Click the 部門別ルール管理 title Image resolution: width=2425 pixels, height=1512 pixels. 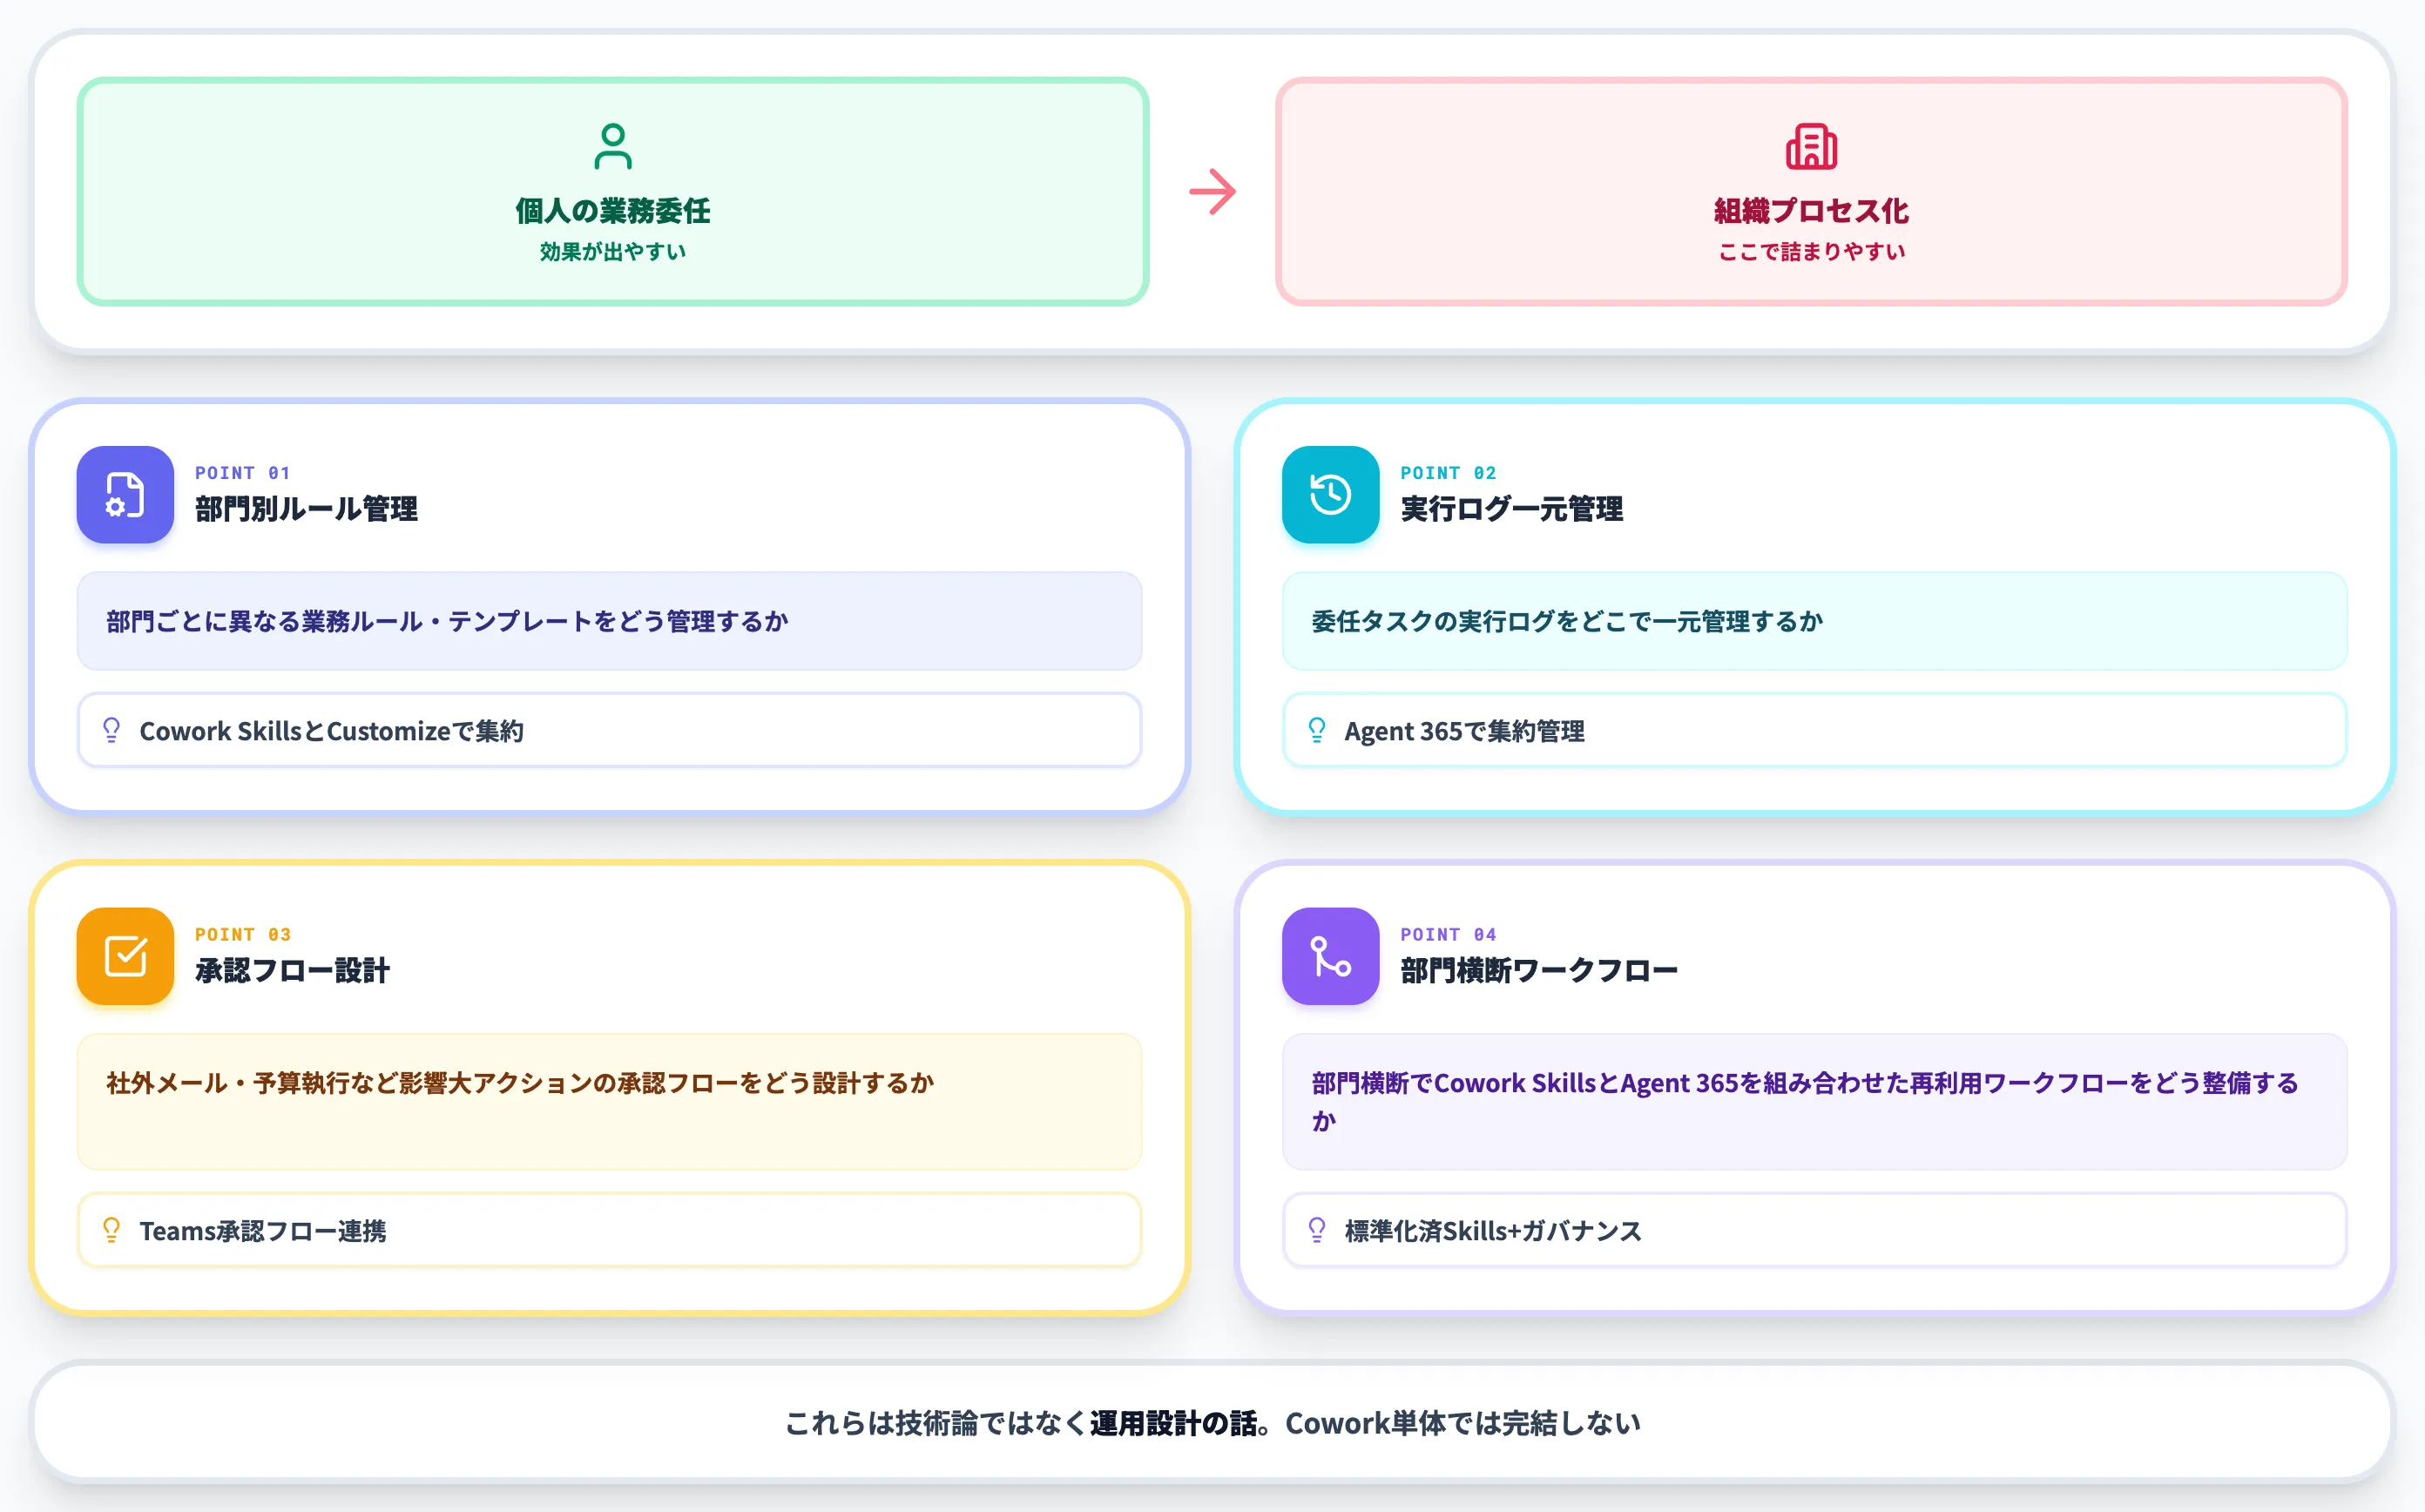pos(306,509)
